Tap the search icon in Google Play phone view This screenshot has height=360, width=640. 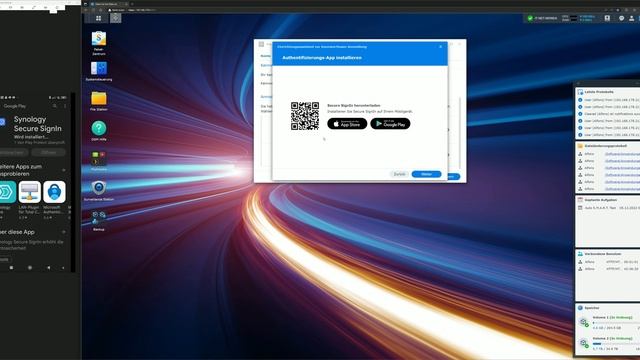pyautogui.click(x=55, y=106)
